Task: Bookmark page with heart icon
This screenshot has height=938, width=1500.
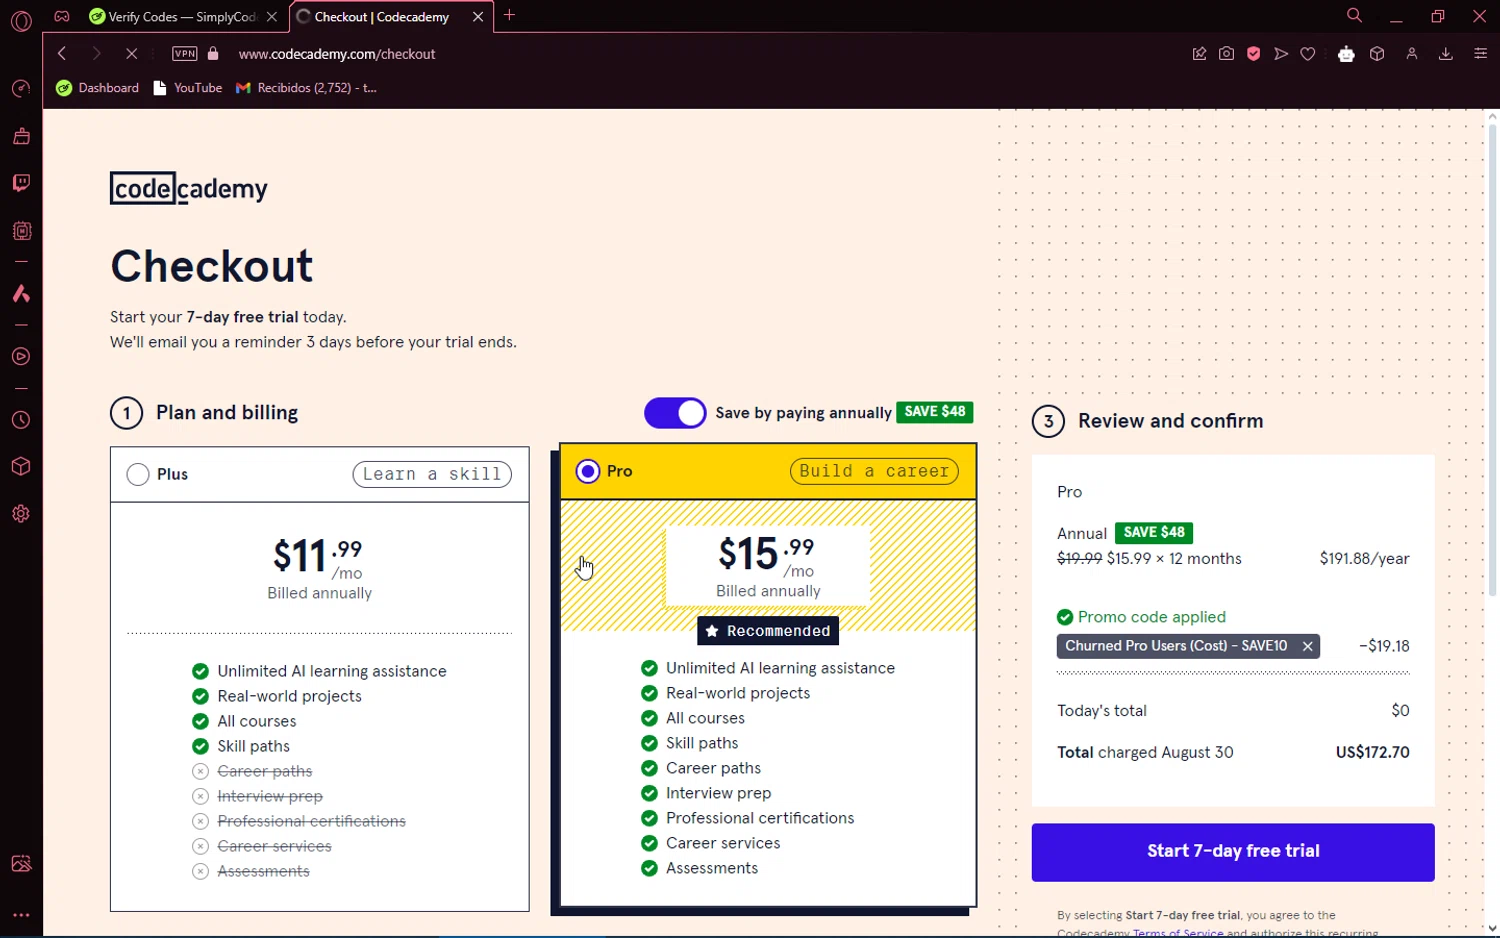Action: (1308, 54)
